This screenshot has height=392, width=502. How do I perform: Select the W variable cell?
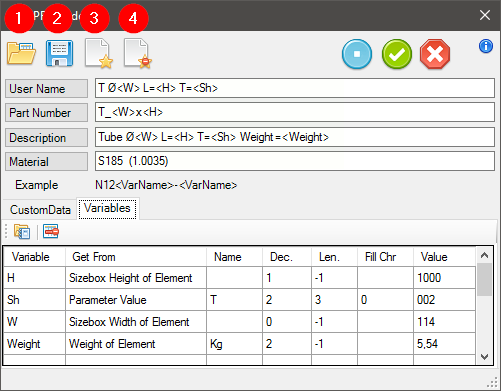[x=35, y=322]
